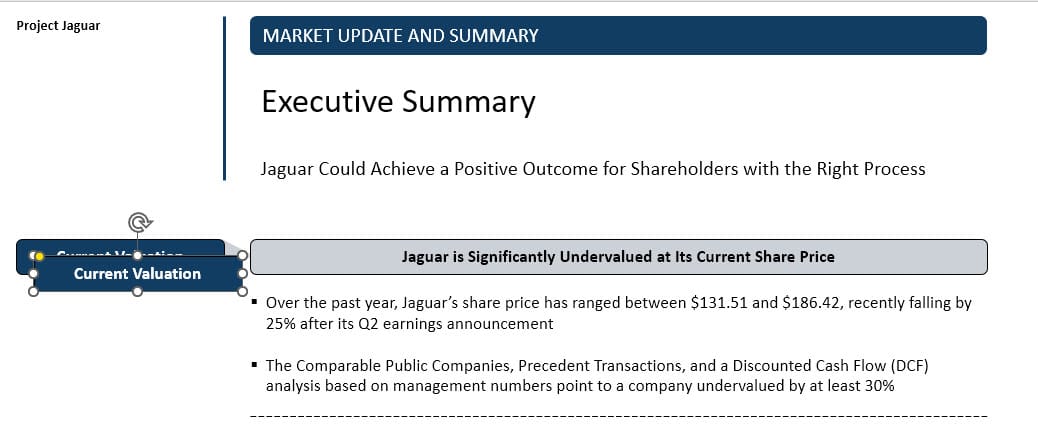The width and height of the screenshot is (1038, 441).
Task: Click the bottom-right corner resize handle
Action: pyautogui.click(x=241, y=292)
